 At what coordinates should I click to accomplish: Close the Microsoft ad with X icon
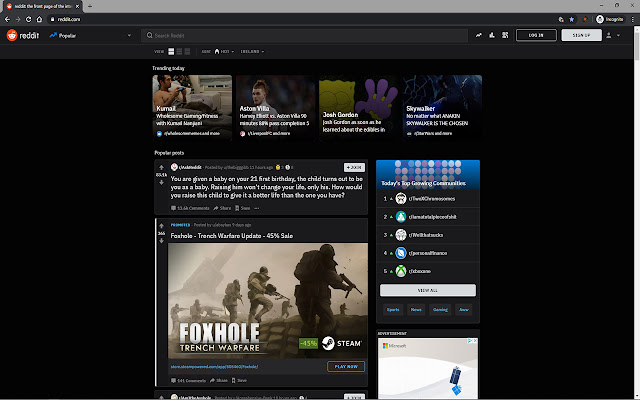pyautogui.click(x=475, y=341)
